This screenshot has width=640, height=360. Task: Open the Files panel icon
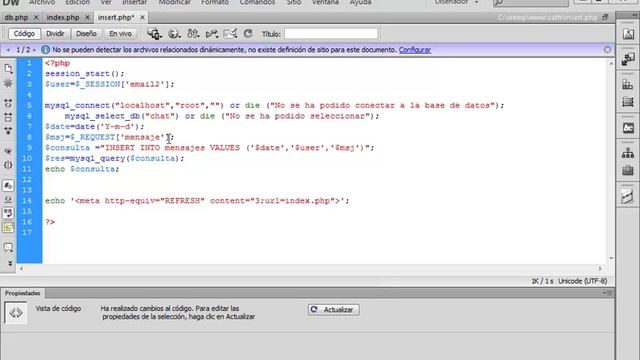point(628,153)
